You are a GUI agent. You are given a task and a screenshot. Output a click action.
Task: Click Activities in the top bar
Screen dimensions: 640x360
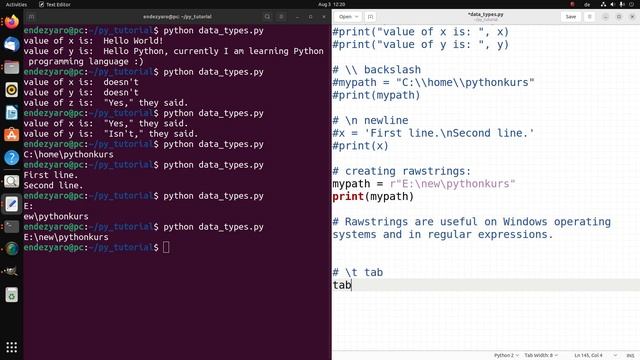[16, 4]
